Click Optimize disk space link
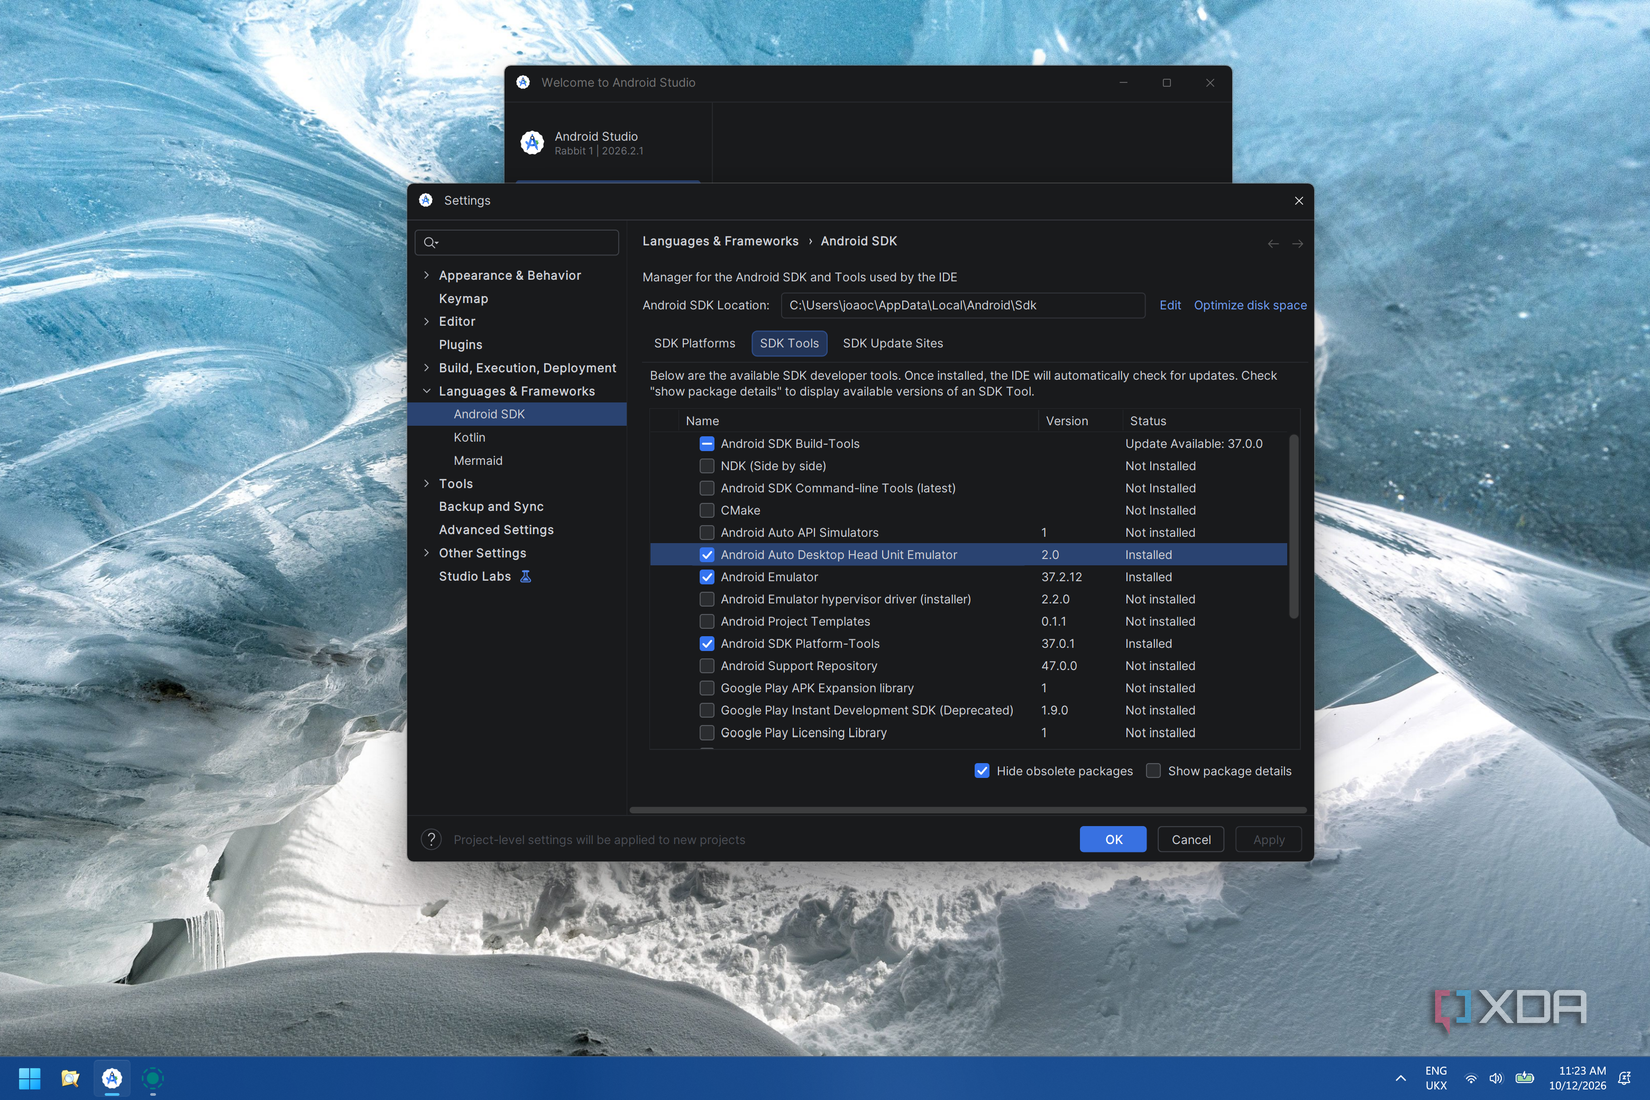Viewport: 1650px width, 1100px height. pyautogui.click(x=1250, y=306)
